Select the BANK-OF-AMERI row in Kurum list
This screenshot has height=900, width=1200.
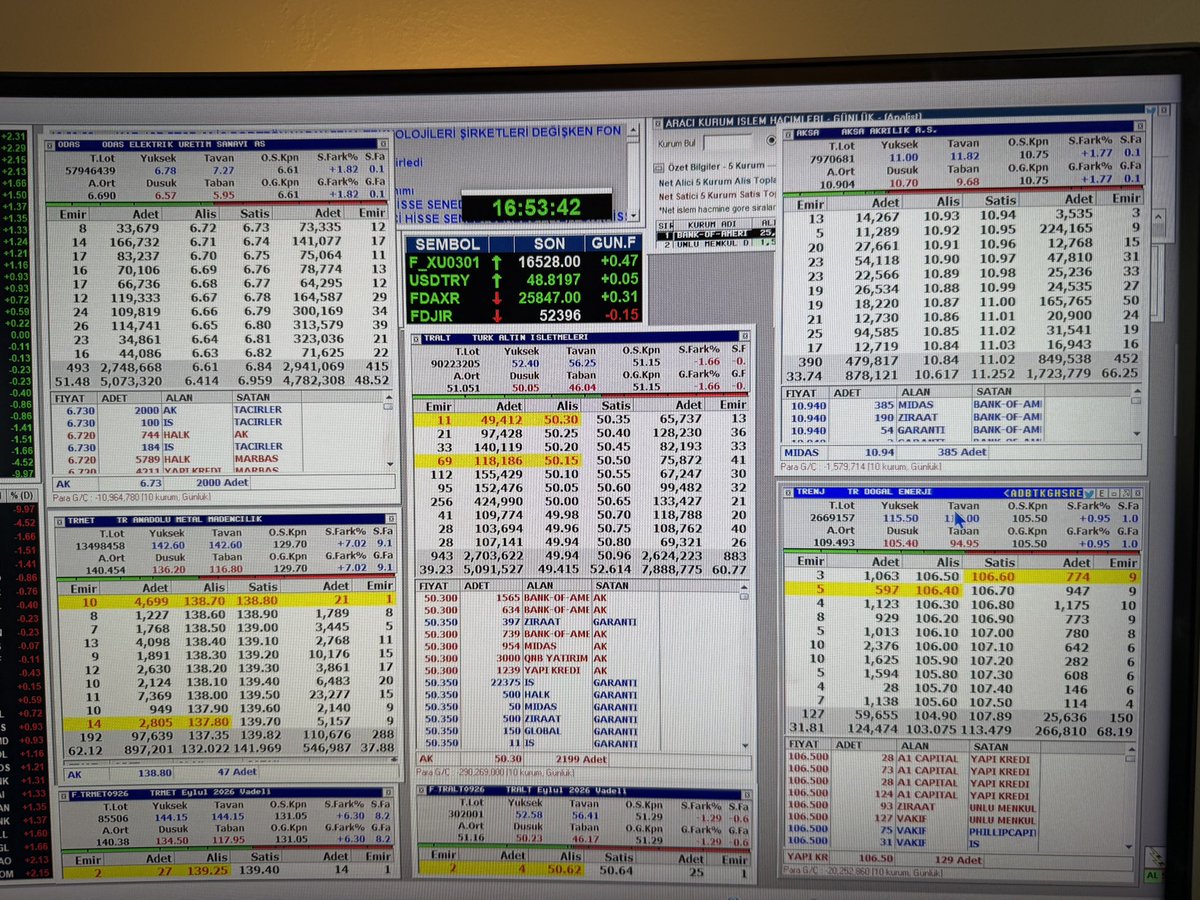716,234
